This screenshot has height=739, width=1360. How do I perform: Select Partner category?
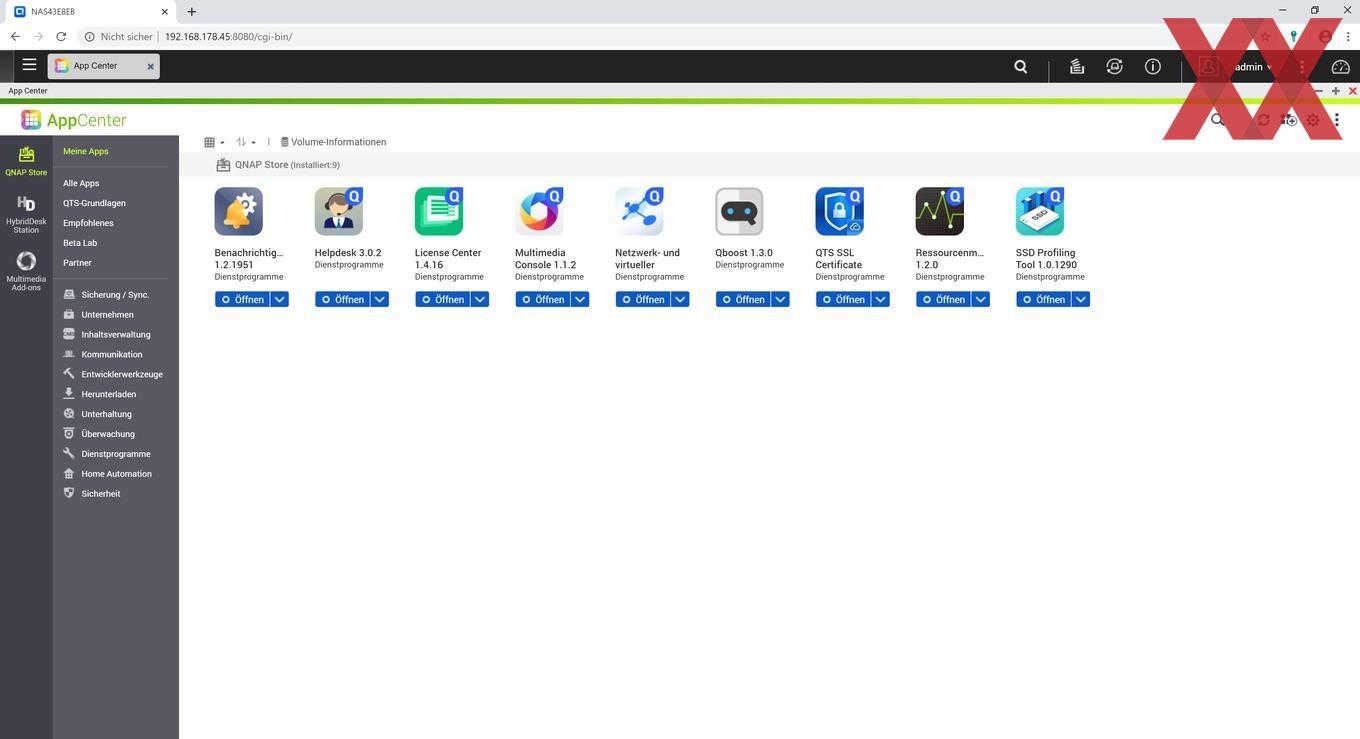click(77, 263)
